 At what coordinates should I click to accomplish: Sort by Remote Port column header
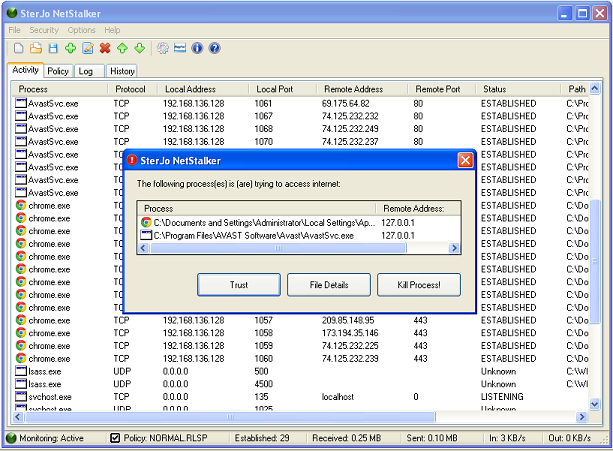coord(442,89)
